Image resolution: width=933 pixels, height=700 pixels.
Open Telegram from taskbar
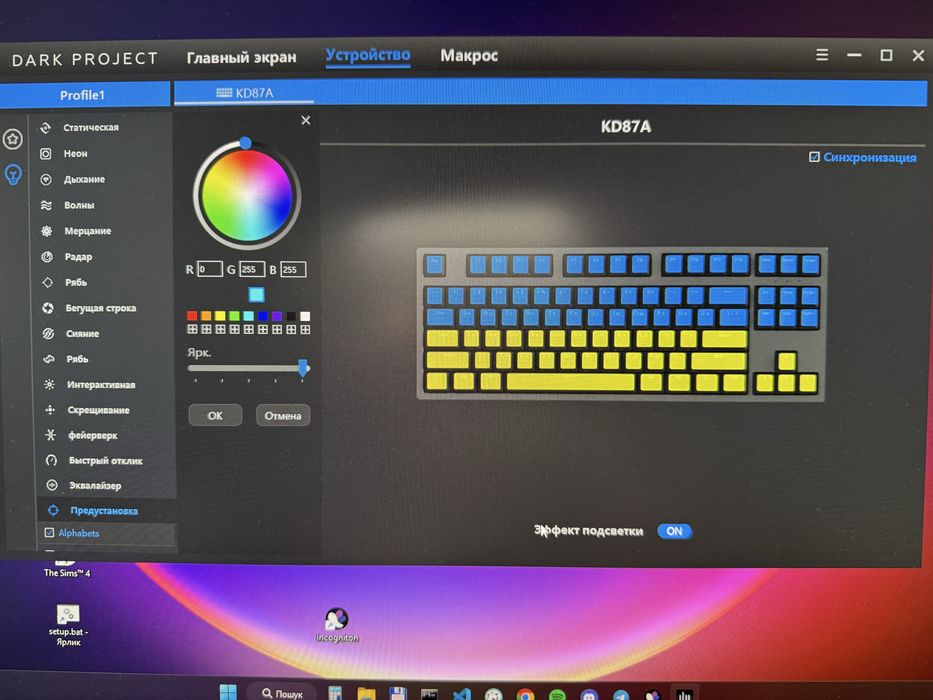621,695
